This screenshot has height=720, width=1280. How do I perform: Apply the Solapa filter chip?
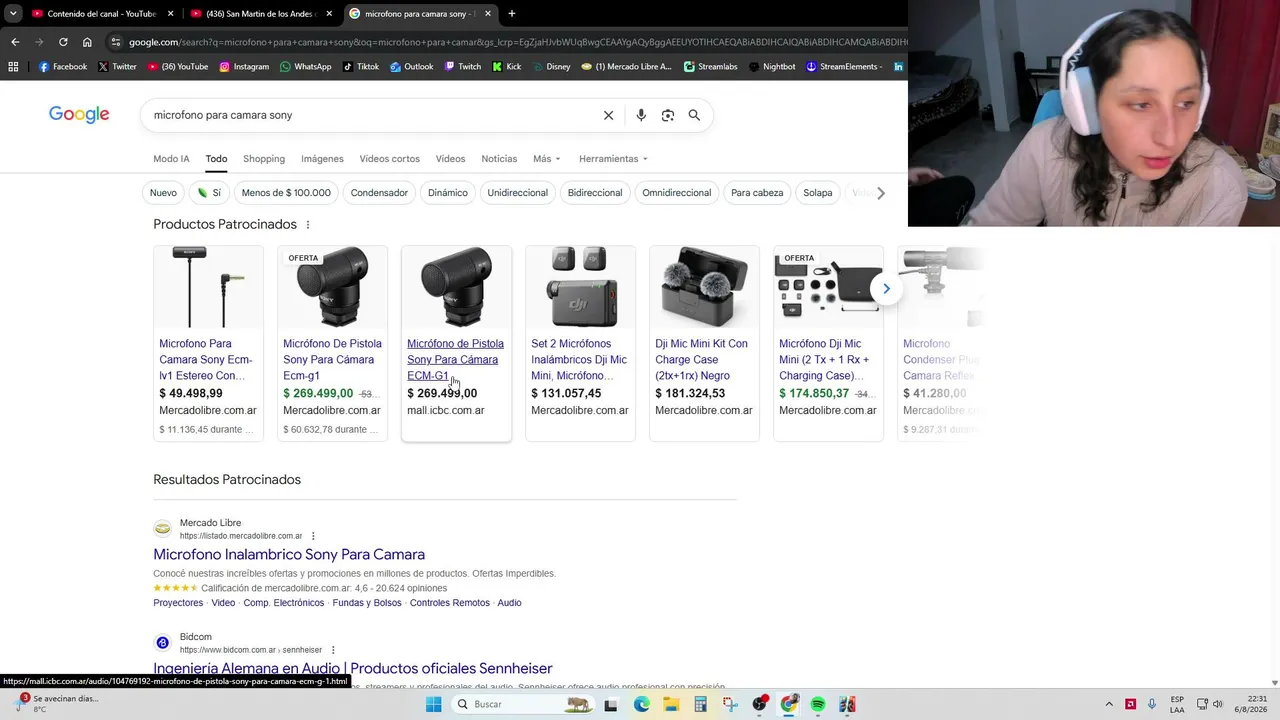818,193
